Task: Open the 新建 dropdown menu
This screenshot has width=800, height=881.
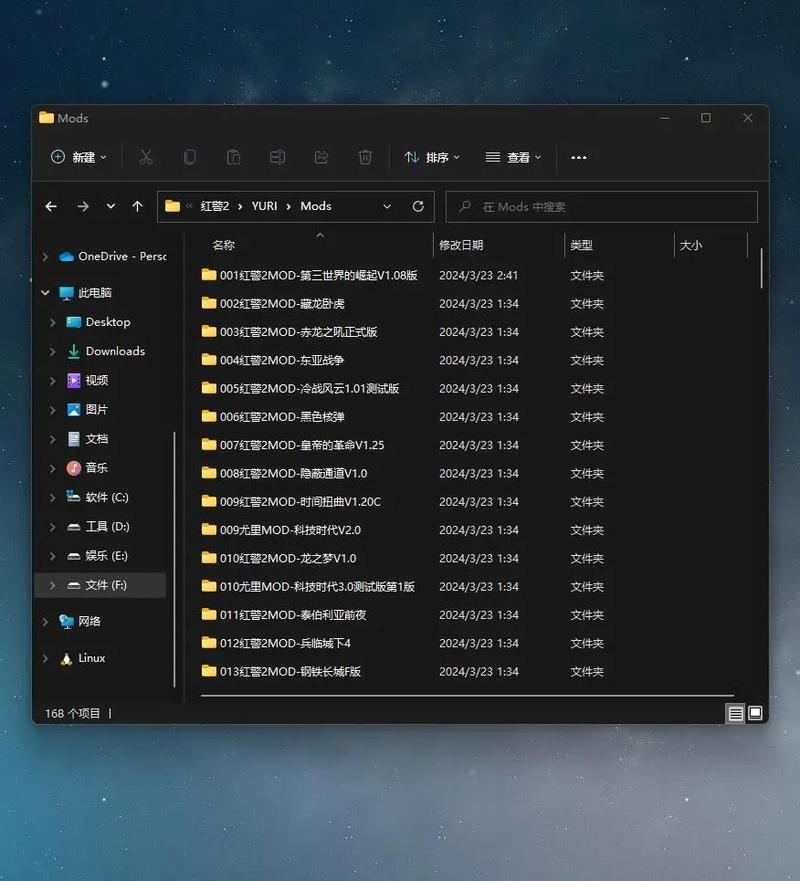Action: point(79,157)
